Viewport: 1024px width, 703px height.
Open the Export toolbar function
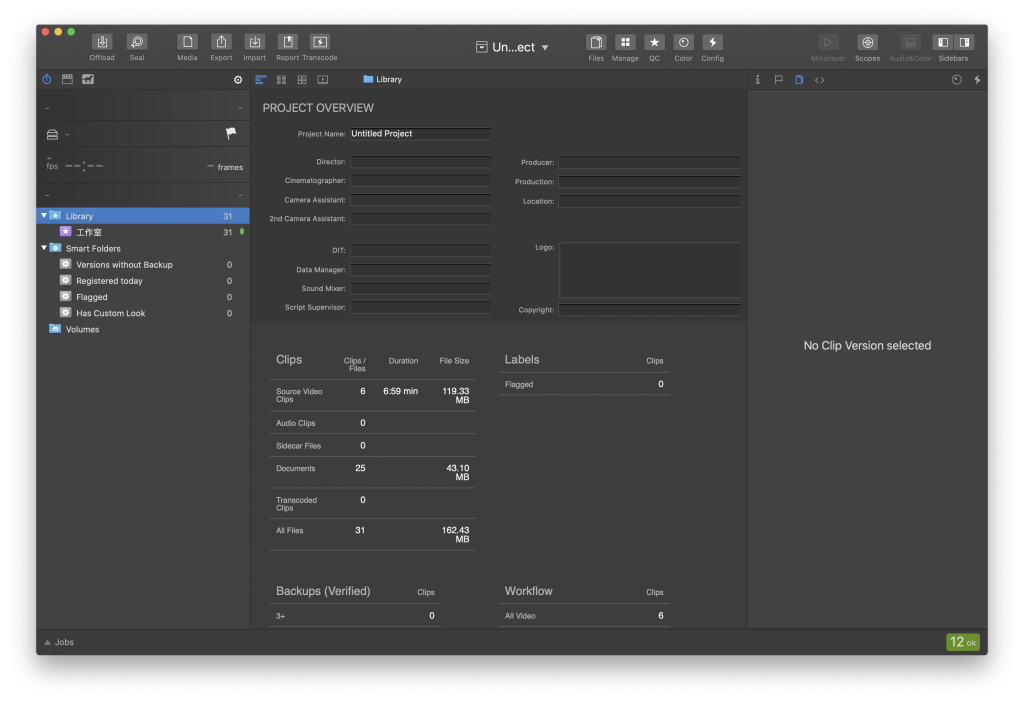pyautogui.click(x=221, y=42)
